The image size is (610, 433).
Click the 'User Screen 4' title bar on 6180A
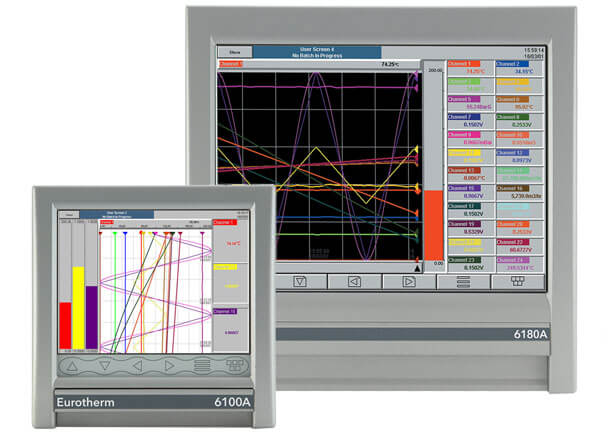[x=317, y=52]
